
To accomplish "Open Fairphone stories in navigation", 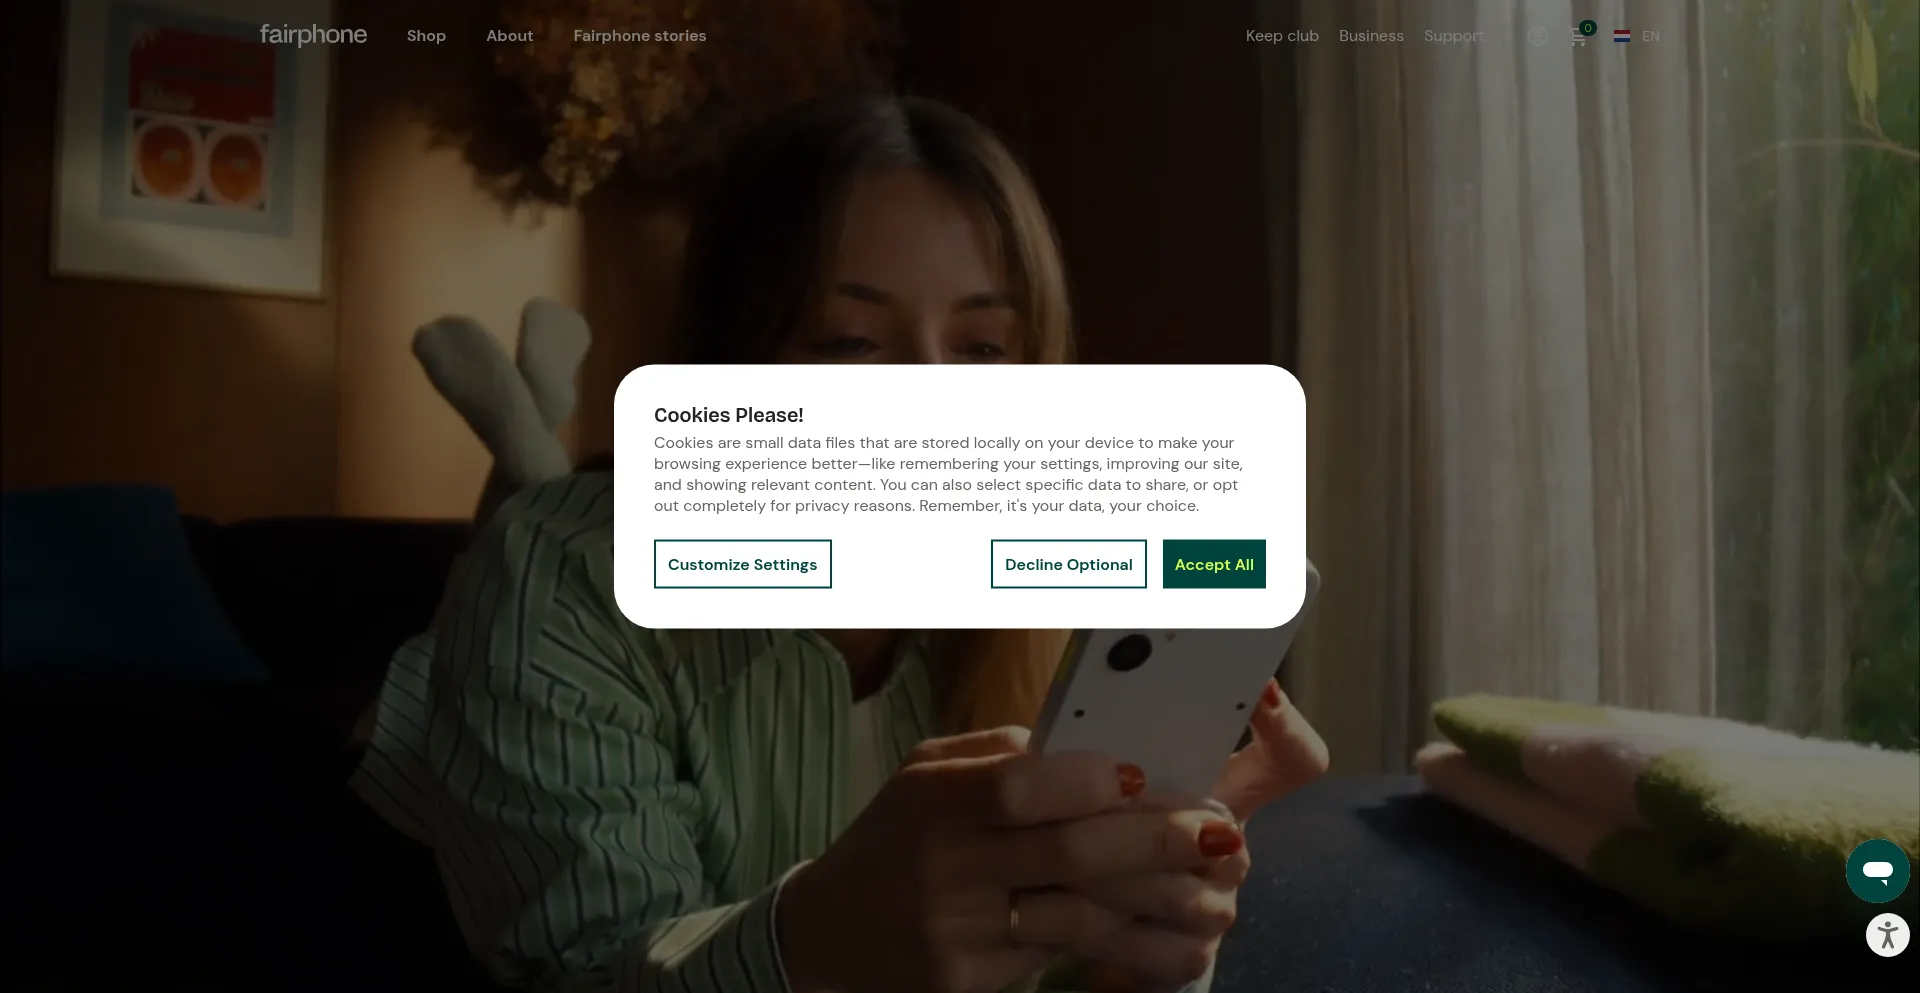I will pos(640,36).
